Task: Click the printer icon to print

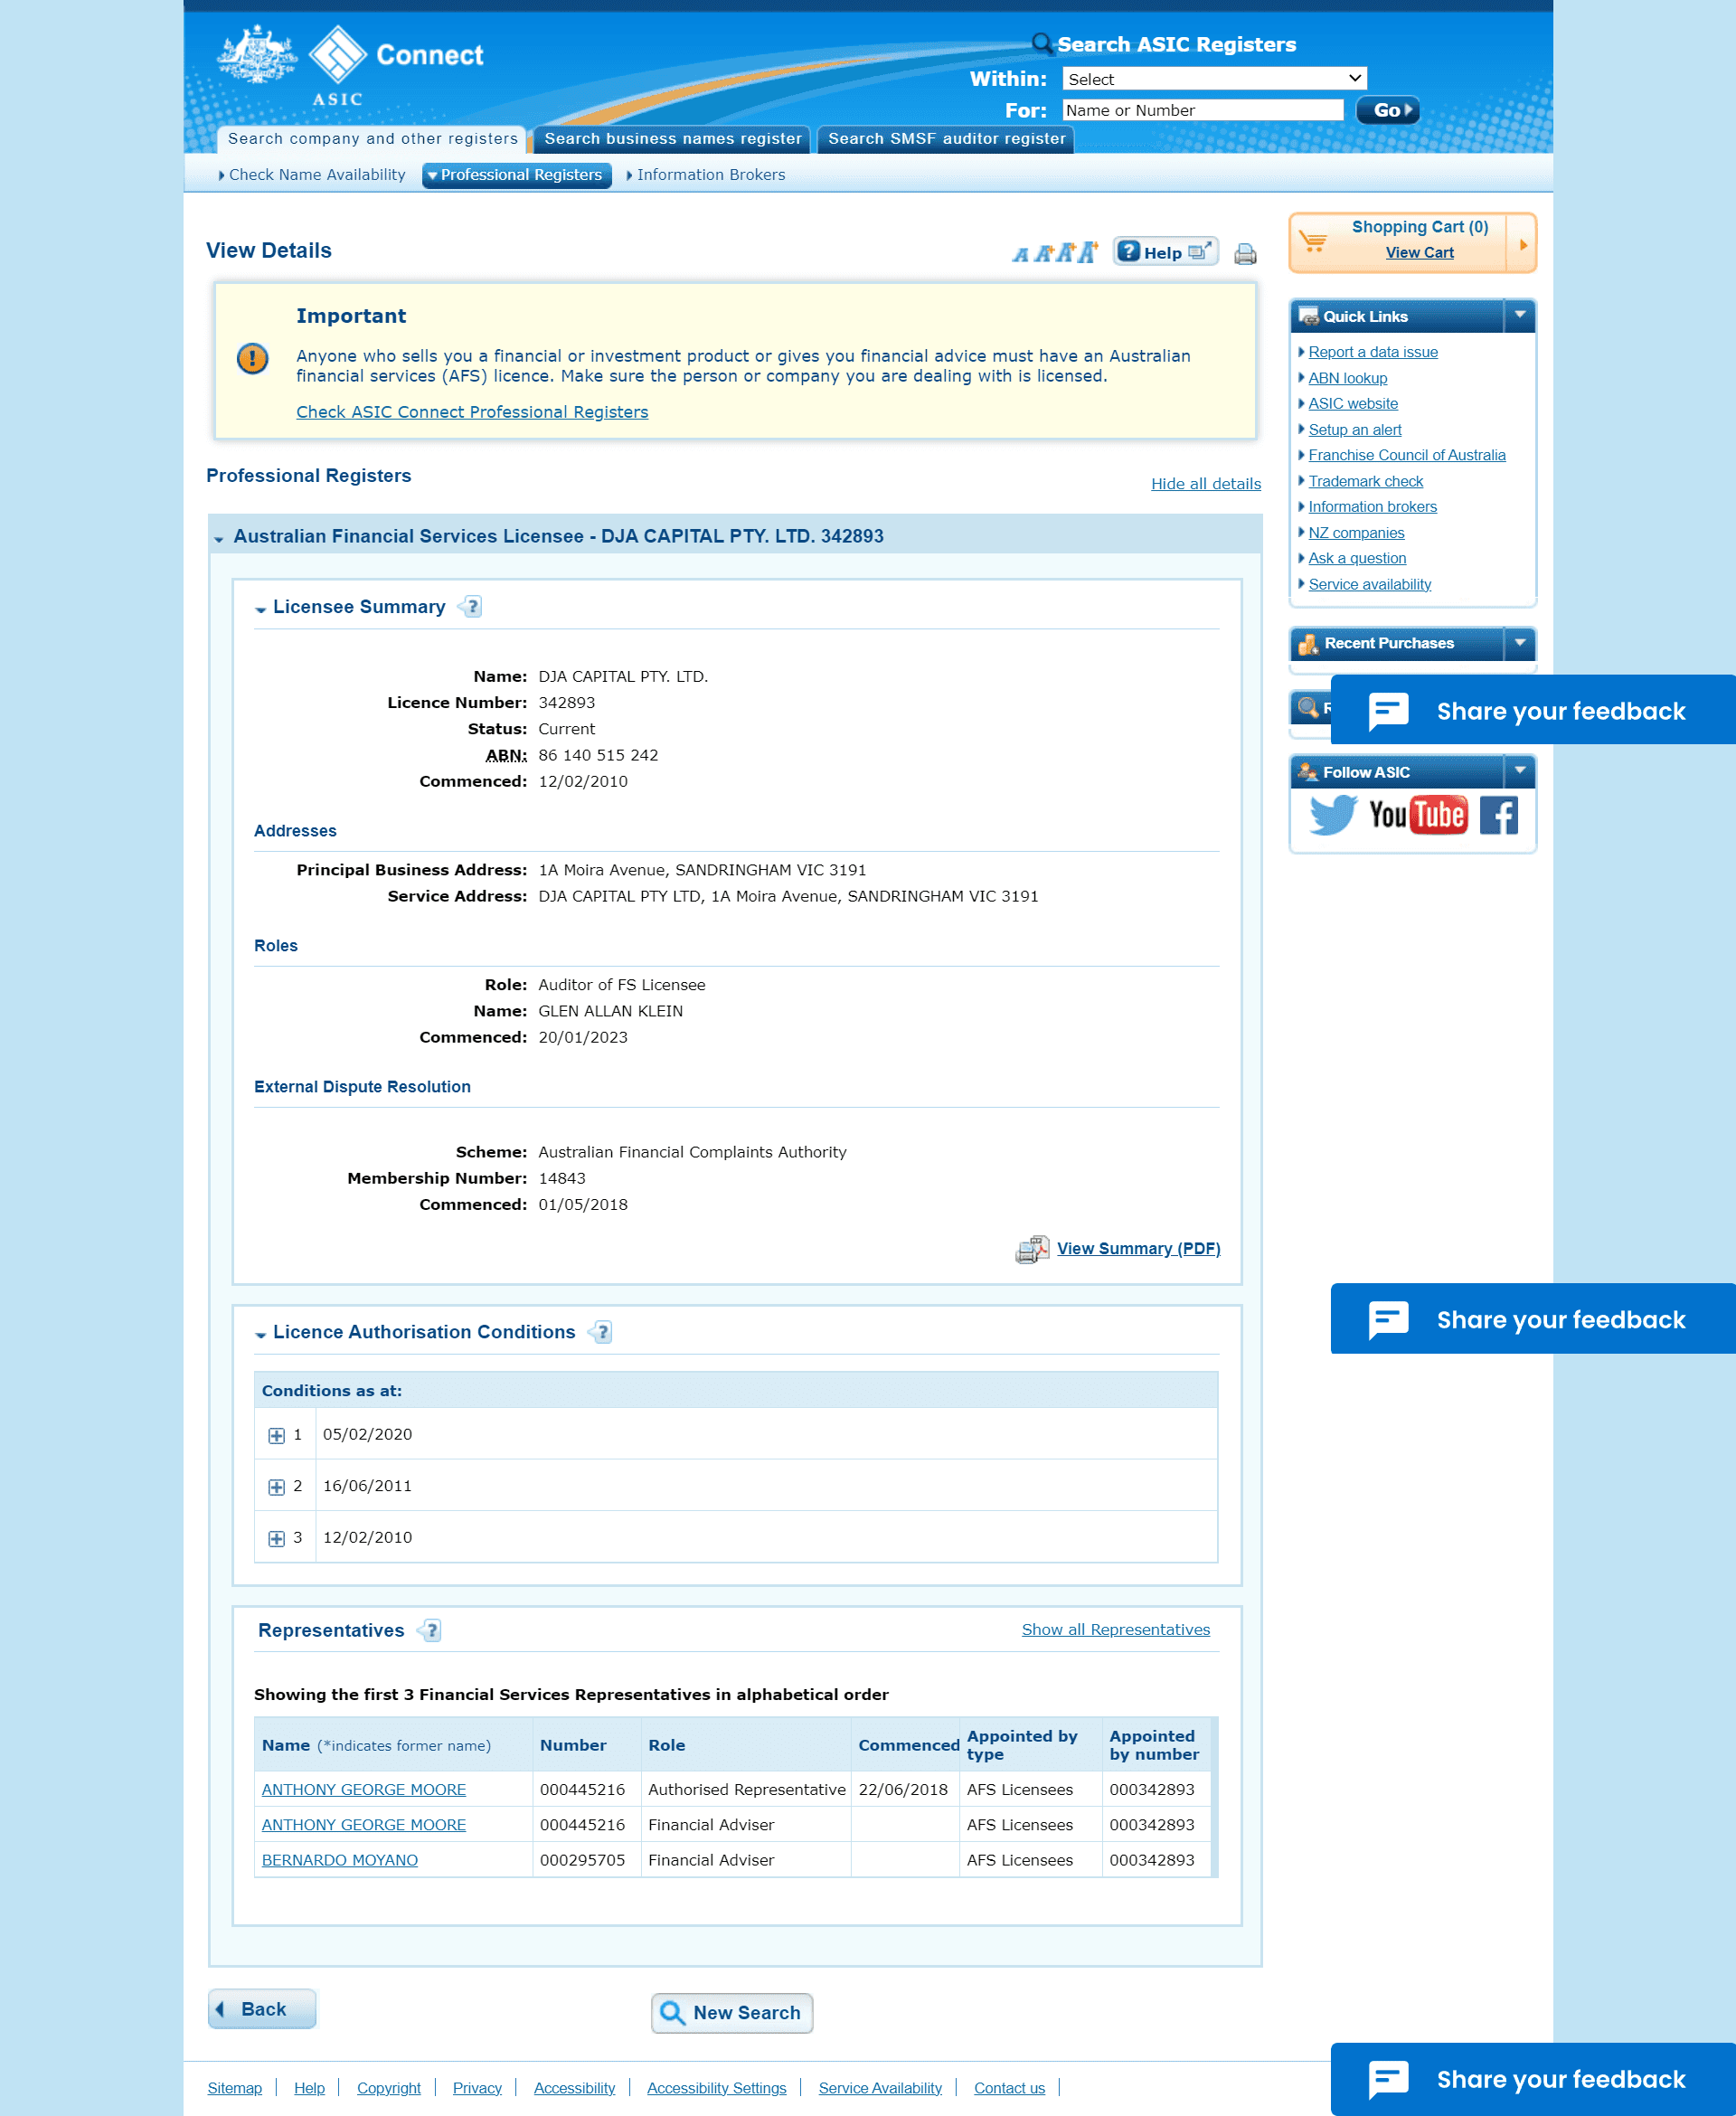Action: click(1246, 251)
